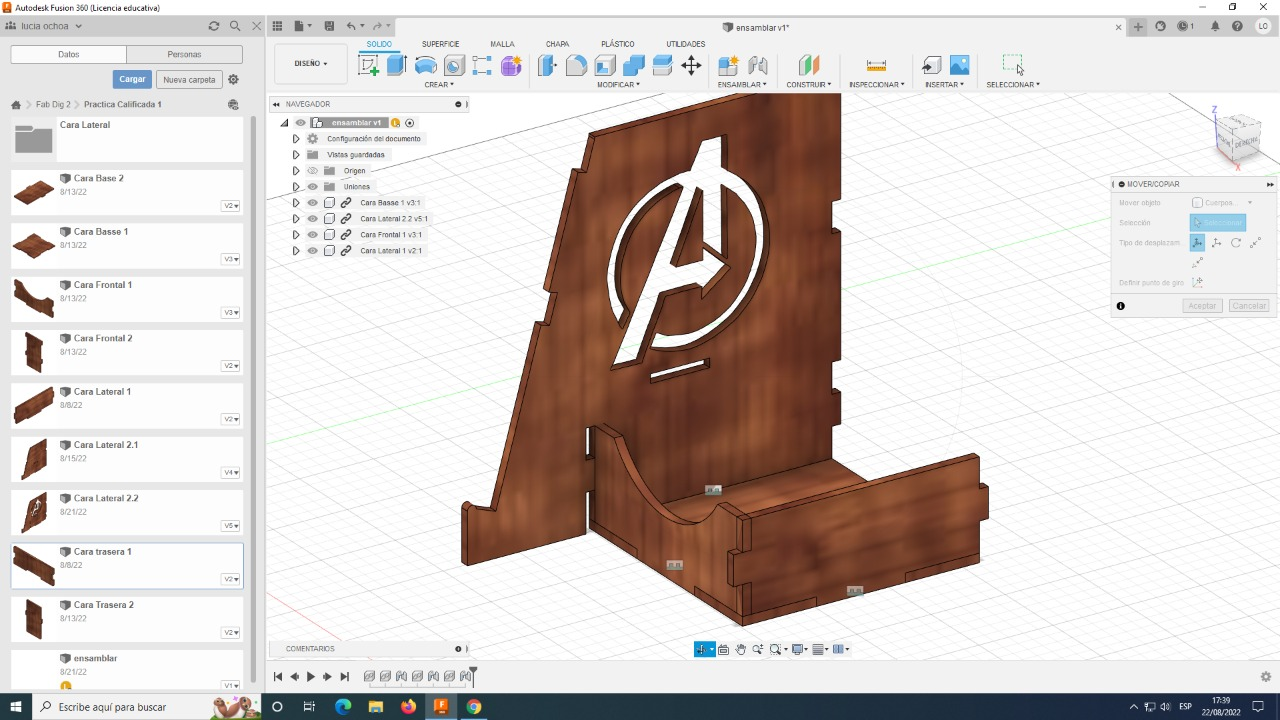Toggle visibility of ensamblar v1 root
Screen dimensions: 1280x720
[x=301, y=123]
